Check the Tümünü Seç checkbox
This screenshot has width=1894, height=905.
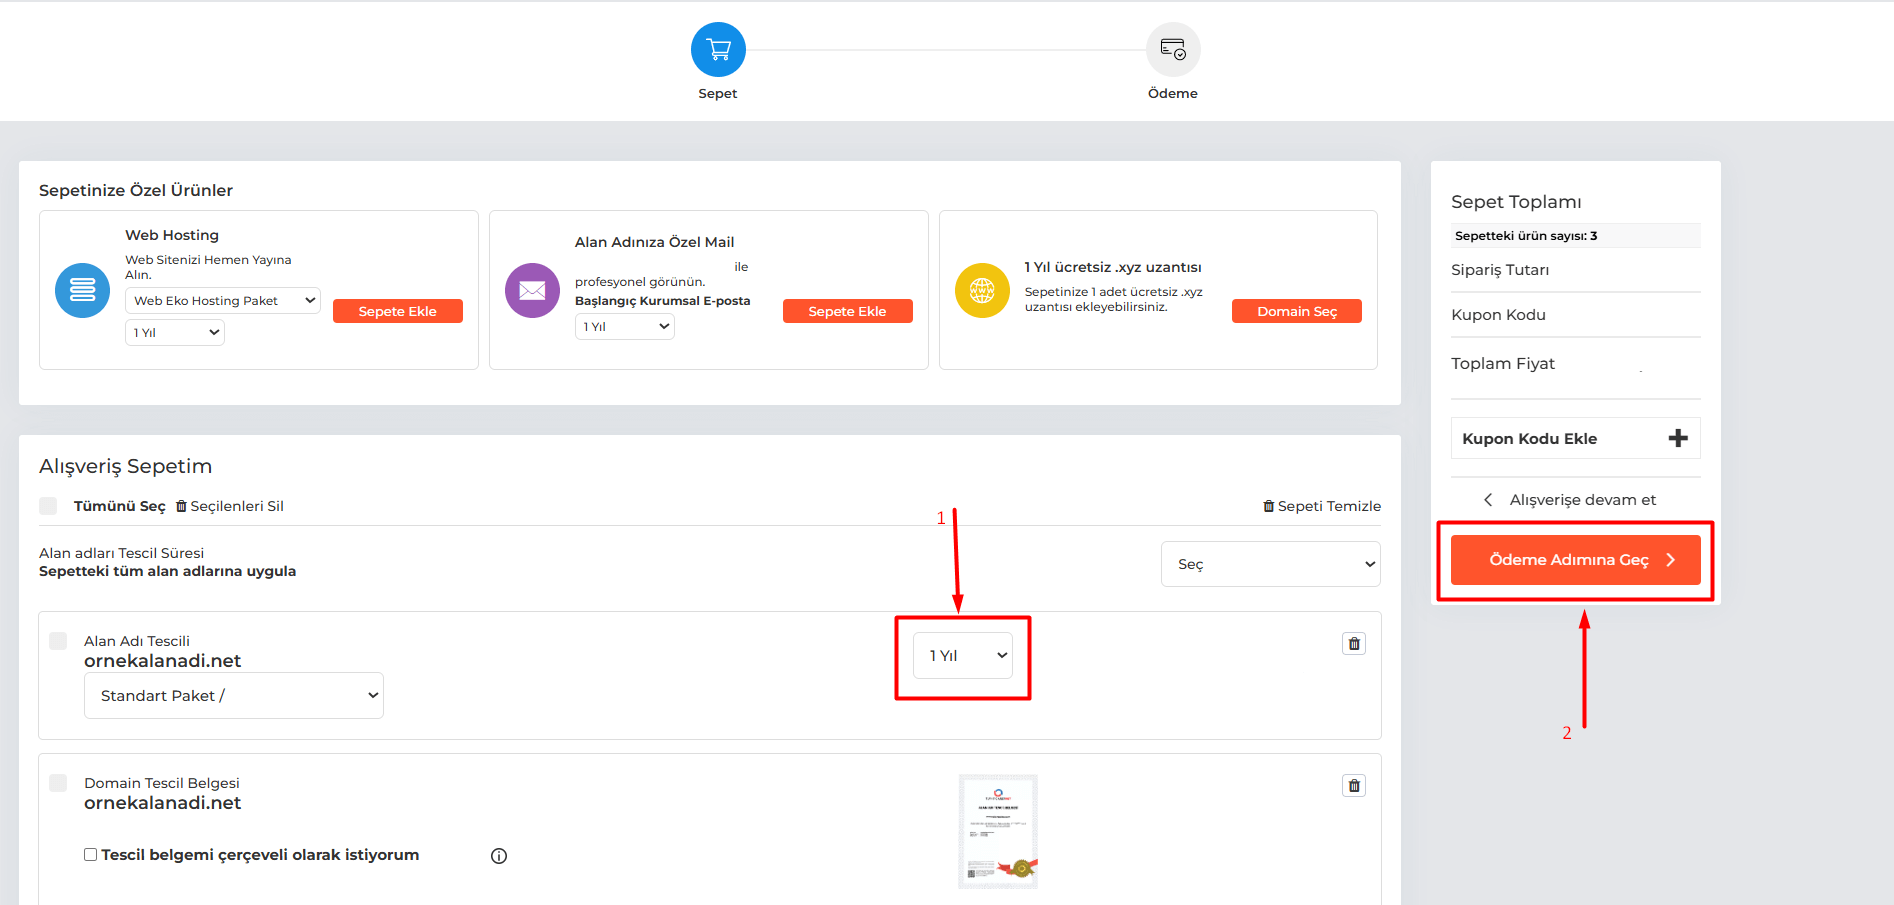point(48,506)
